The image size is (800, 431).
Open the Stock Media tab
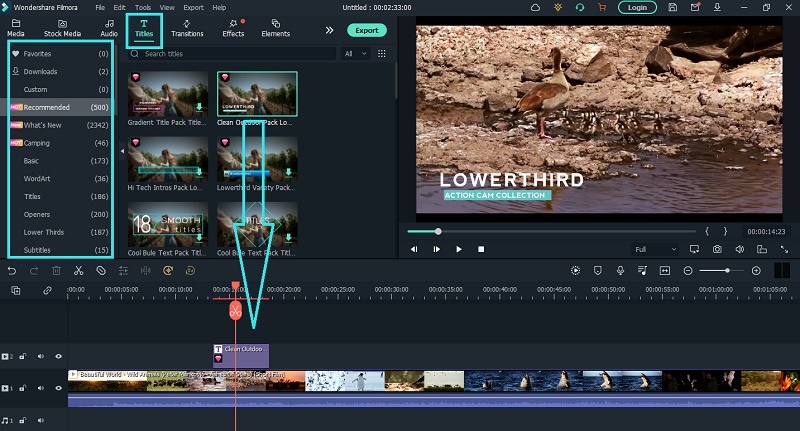(x=62, y=28)
